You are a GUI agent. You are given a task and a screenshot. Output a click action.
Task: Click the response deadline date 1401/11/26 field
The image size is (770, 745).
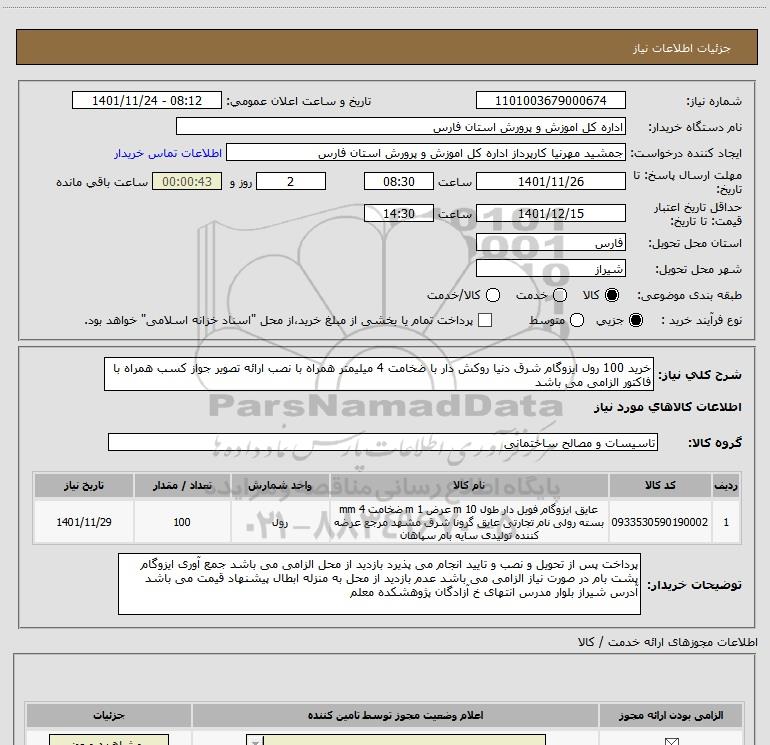[x=550, y=181]
